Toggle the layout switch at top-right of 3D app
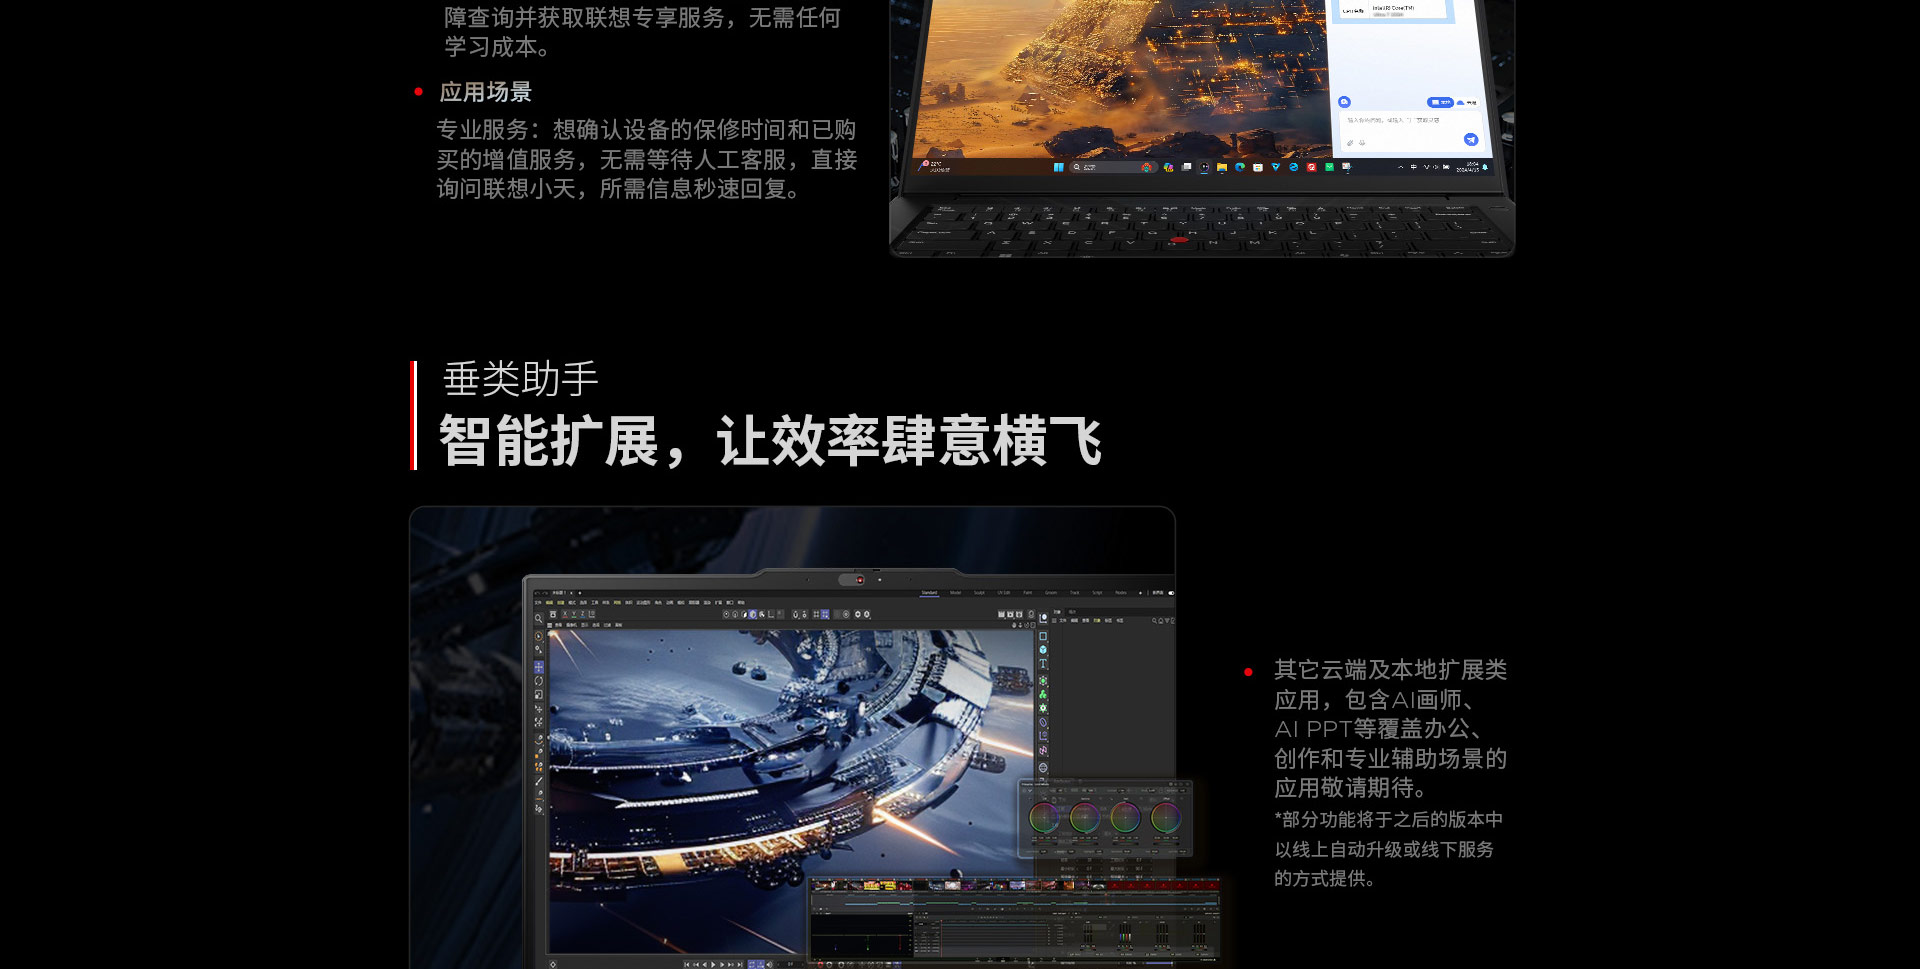 coord(1170,593)
